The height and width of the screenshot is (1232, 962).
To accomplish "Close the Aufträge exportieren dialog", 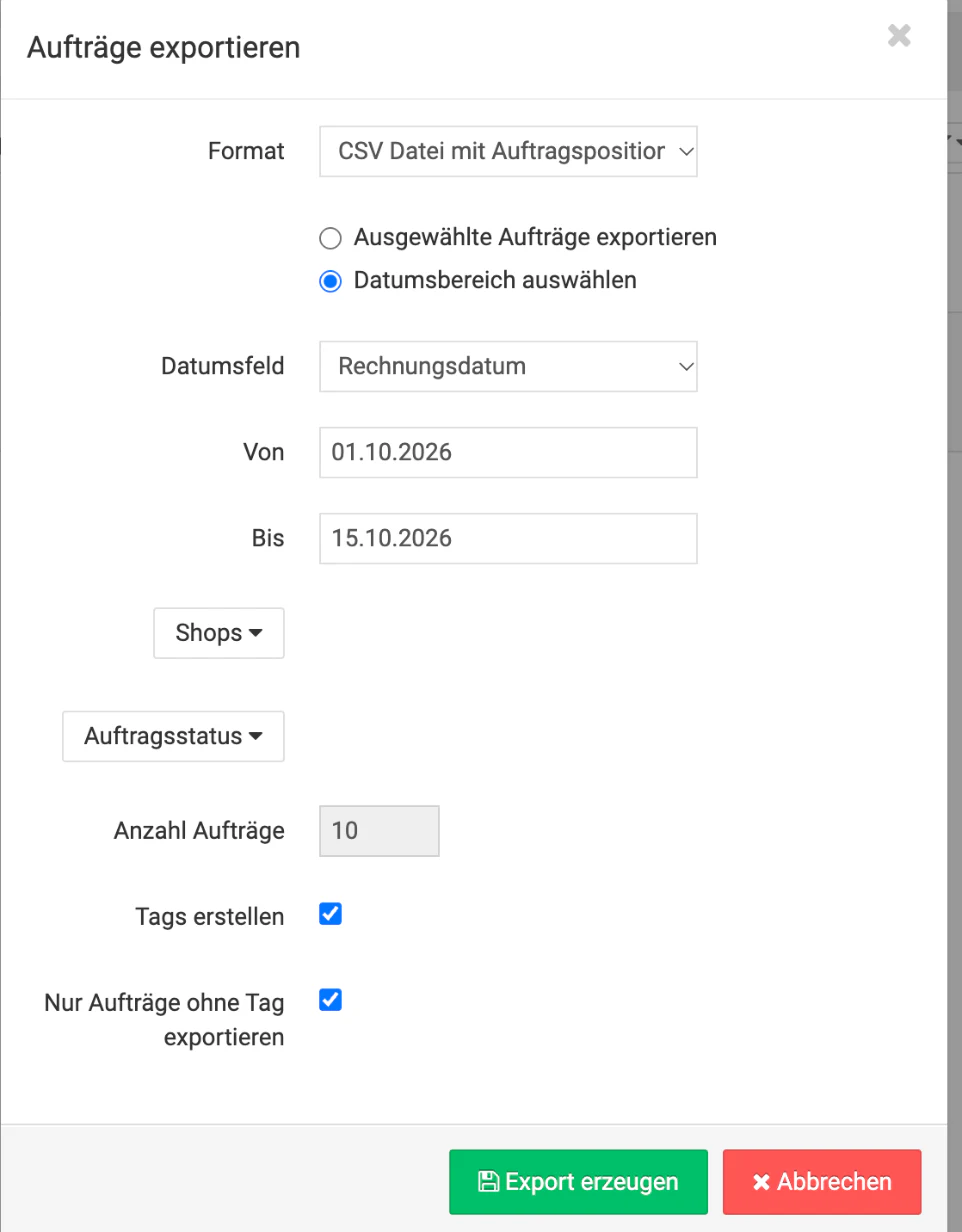I will click(x=899, y=36).
